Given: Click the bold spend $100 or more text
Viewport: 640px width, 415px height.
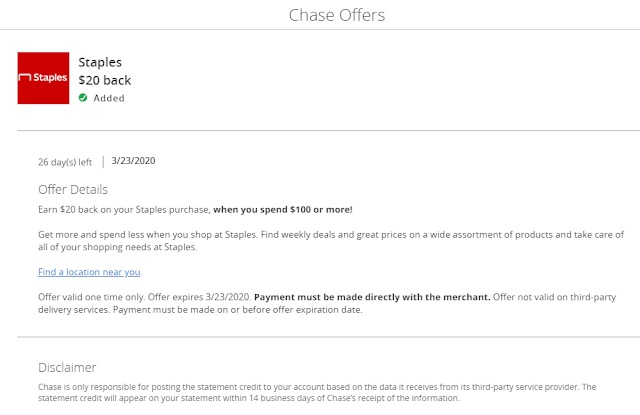Looking at the screenshot, I should coord(282,209).
